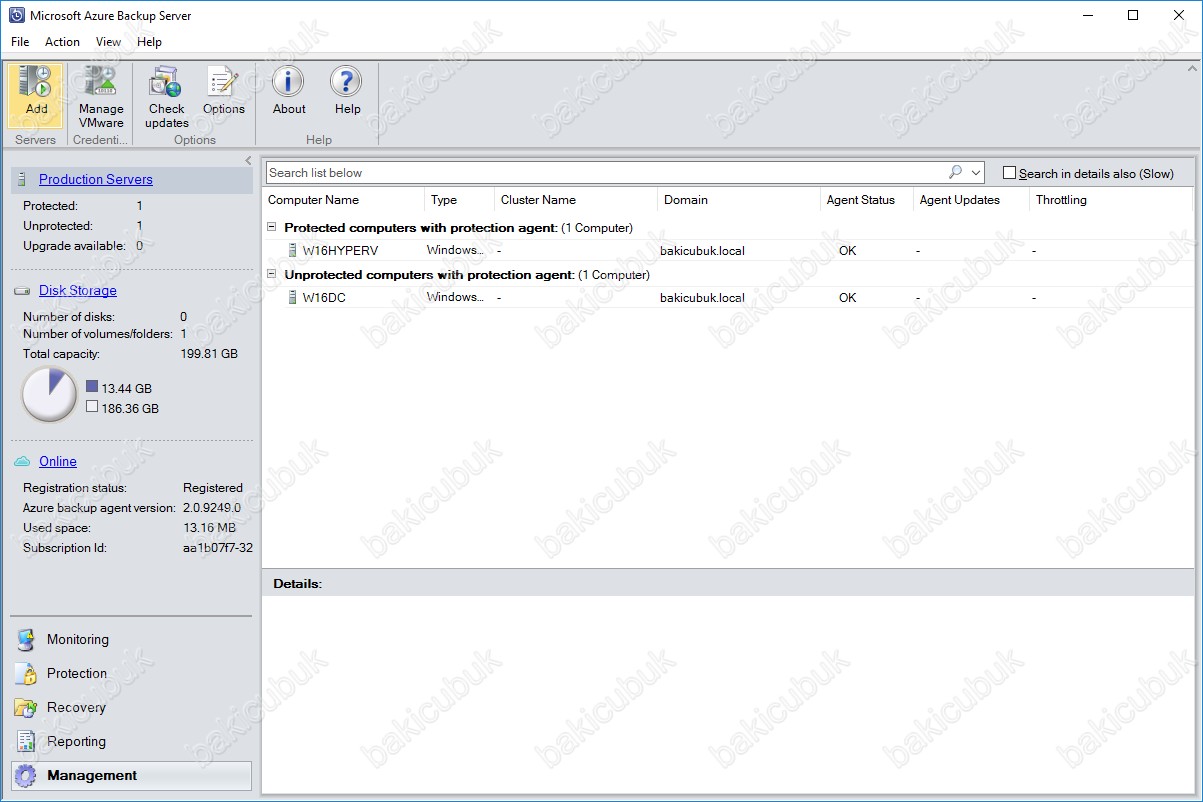Click the Management gear icon
Image resolution: width=1203 pixels, height=802 pixels.
coord(27,776)
